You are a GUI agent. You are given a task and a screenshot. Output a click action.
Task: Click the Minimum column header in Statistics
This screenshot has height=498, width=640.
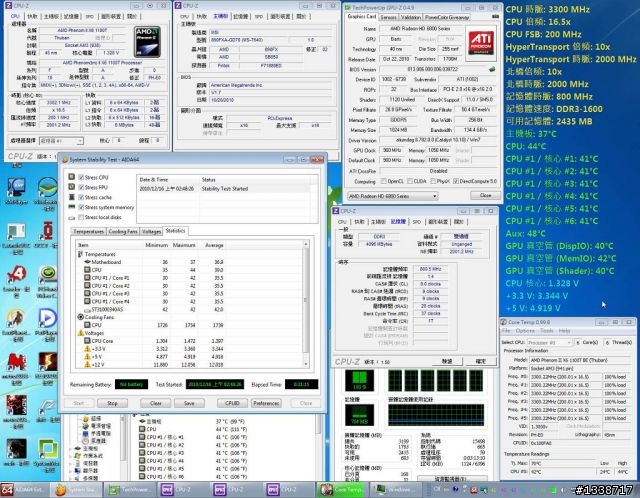coord(157,245)
